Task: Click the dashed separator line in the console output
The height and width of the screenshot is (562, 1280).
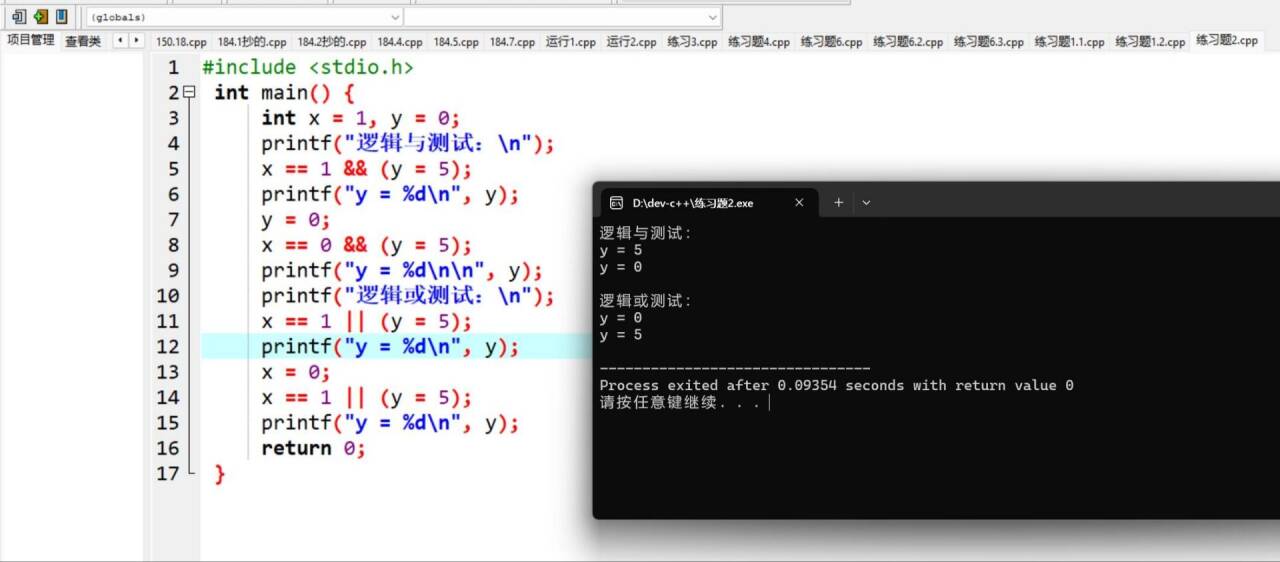Action: click(735, 369)
